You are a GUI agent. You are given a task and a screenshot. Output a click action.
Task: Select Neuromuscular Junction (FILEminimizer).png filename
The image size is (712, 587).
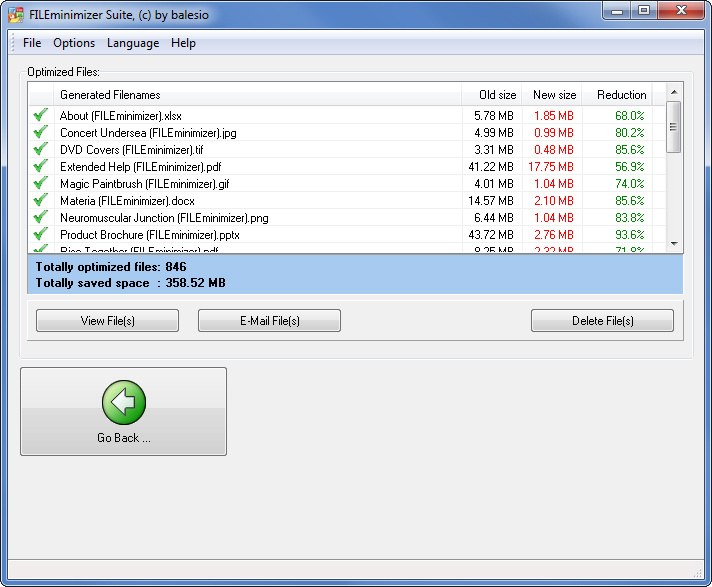click(164, 218)
